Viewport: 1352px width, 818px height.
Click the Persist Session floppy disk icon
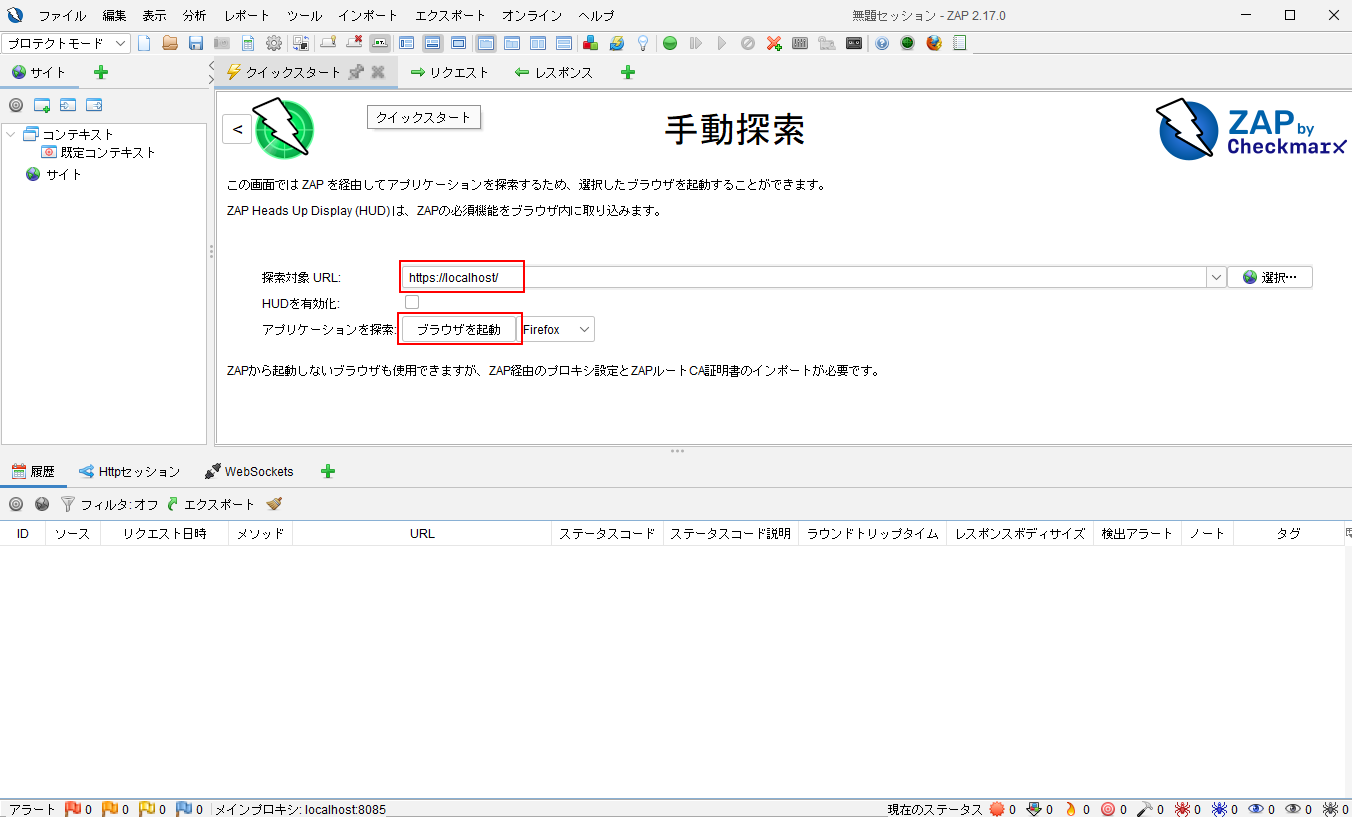196,43
